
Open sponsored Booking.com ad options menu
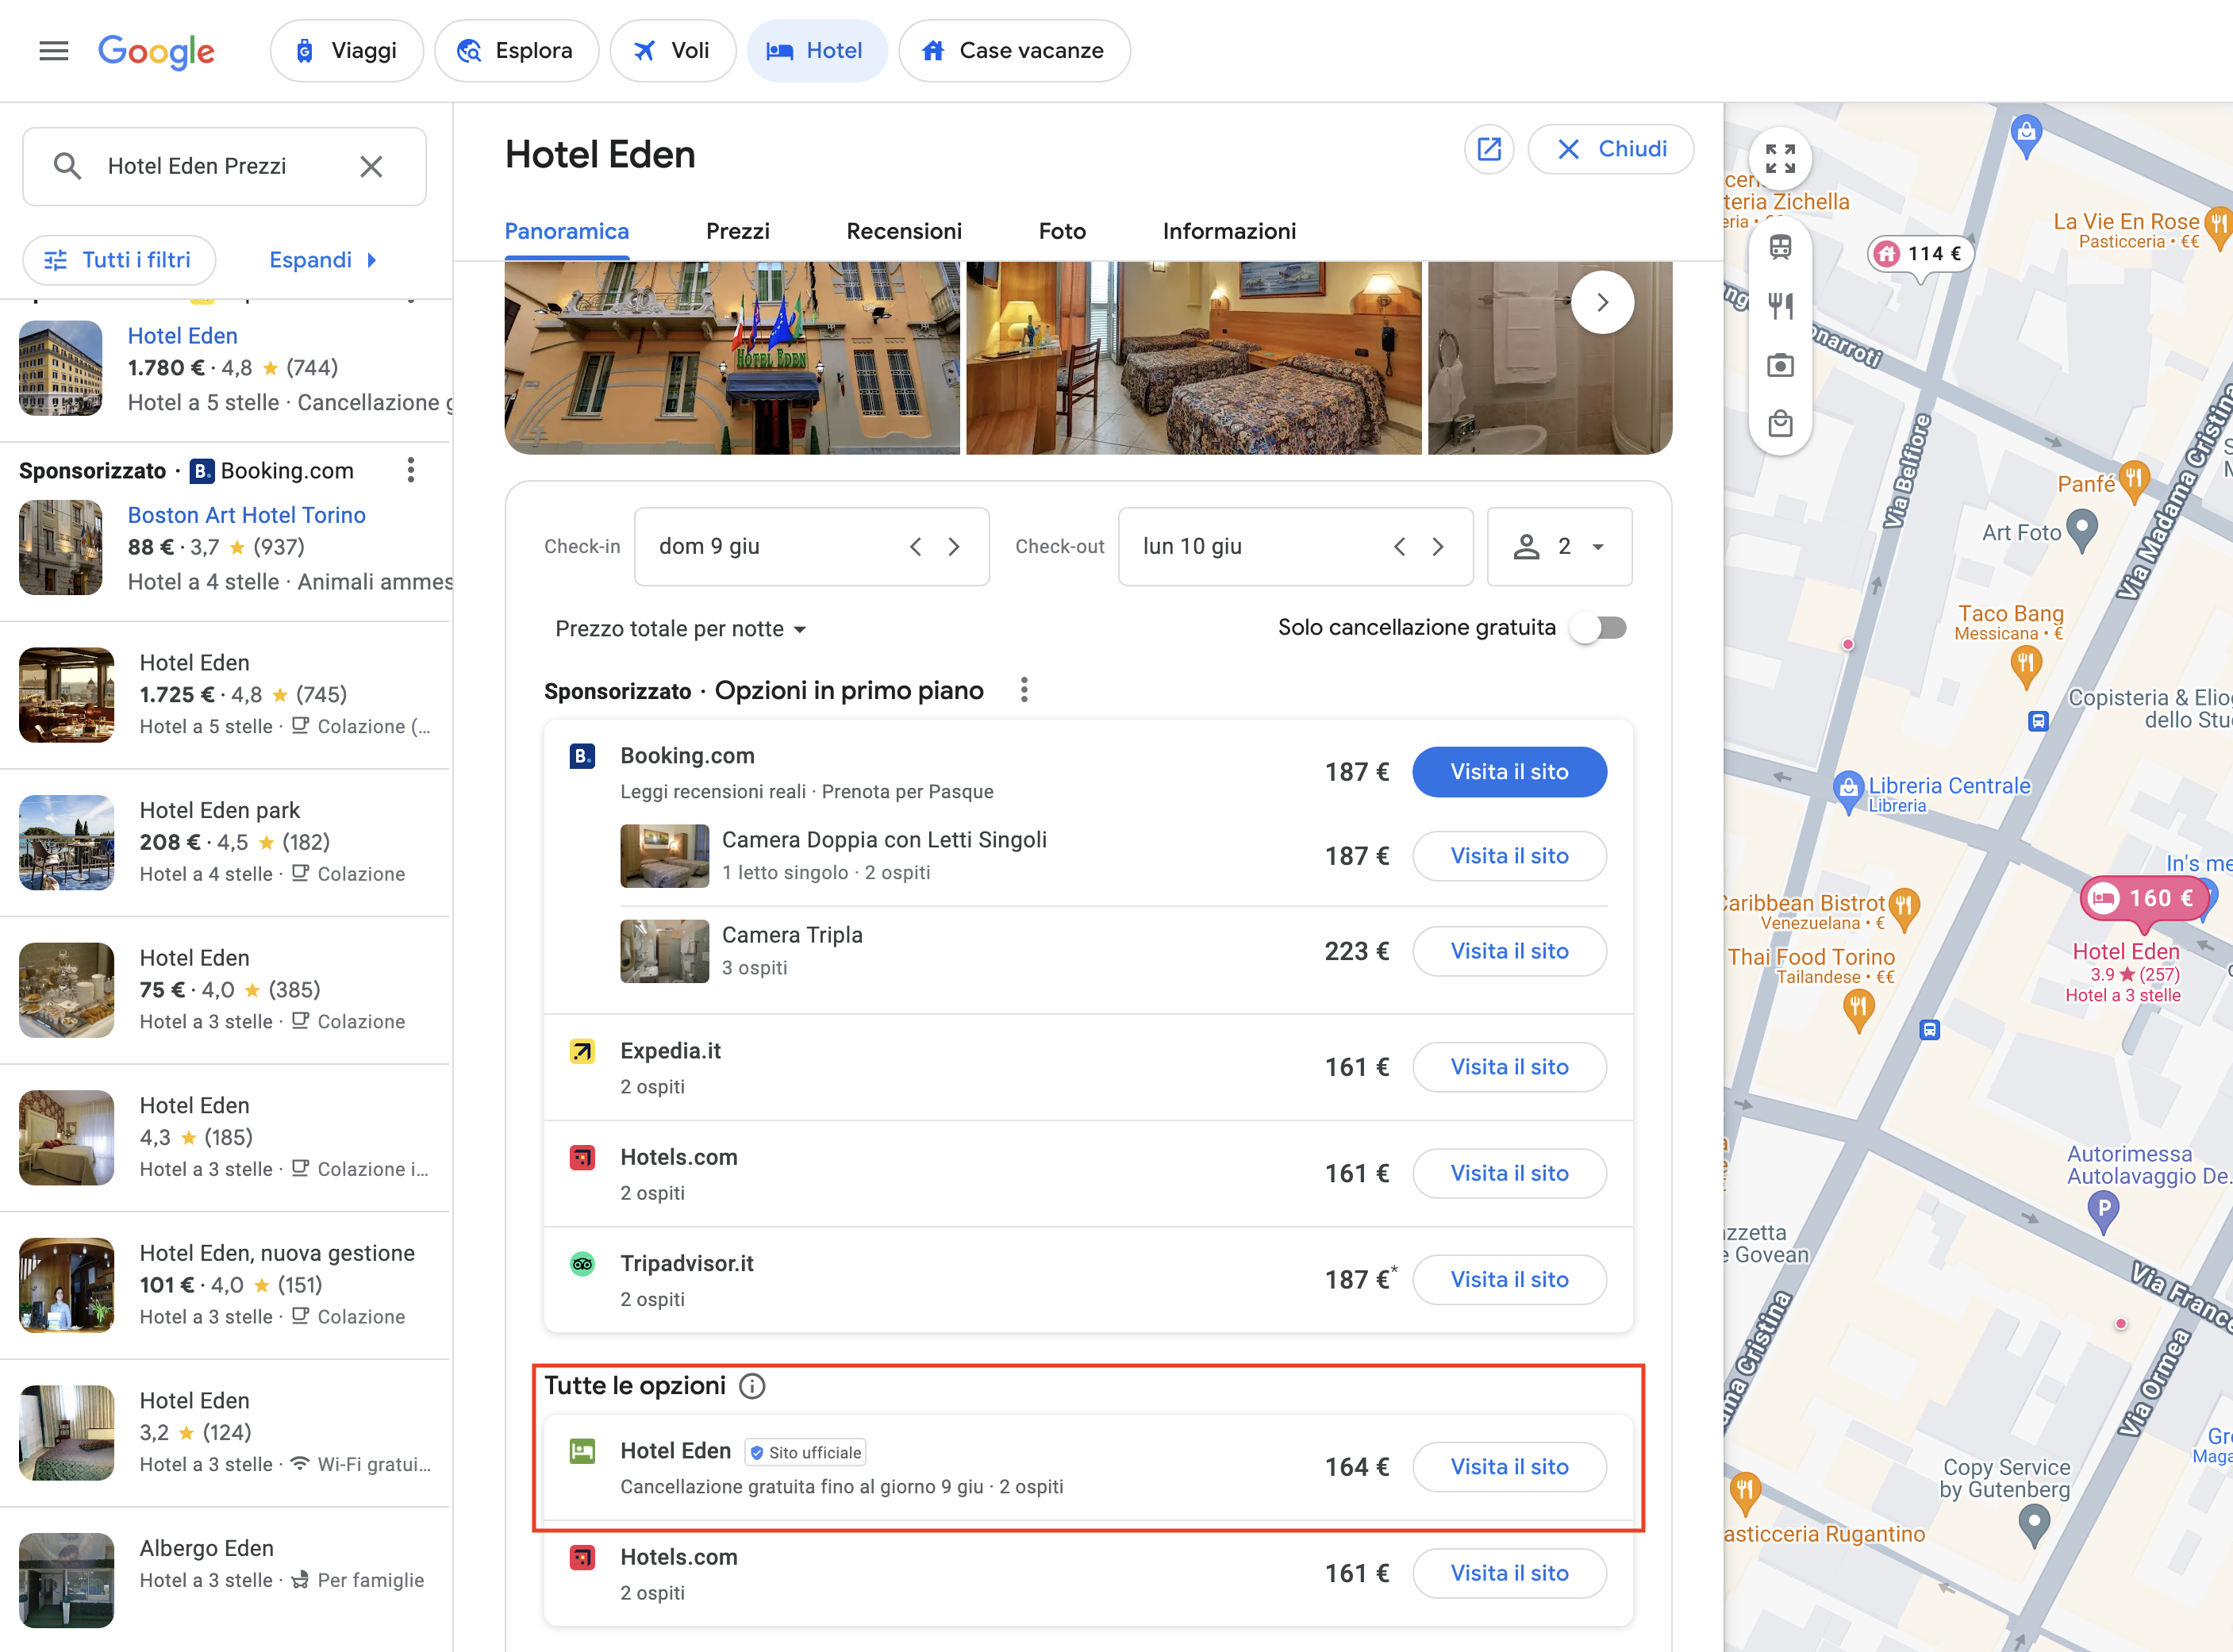coord(410,471)
